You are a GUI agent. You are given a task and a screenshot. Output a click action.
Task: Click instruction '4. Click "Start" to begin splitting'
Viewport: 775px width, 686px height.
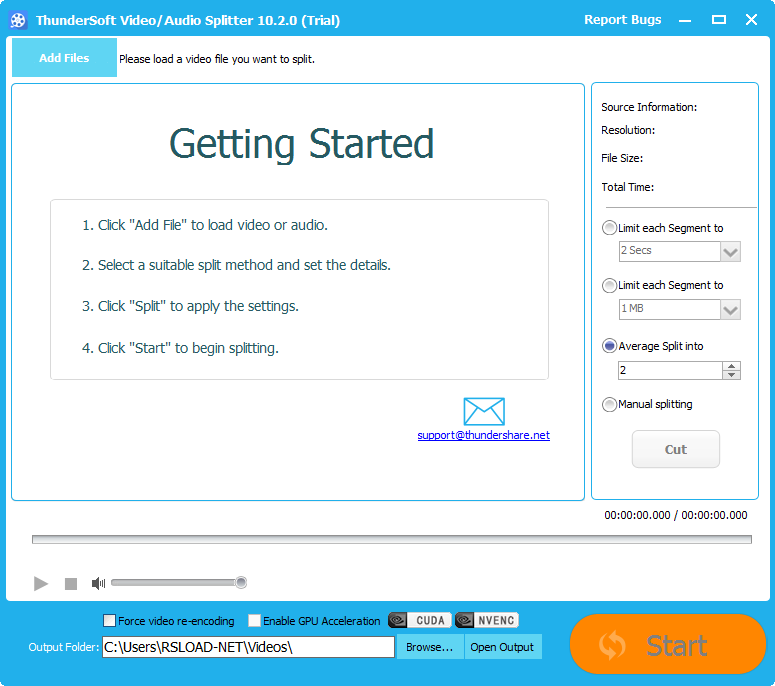[x=180, y=348]
